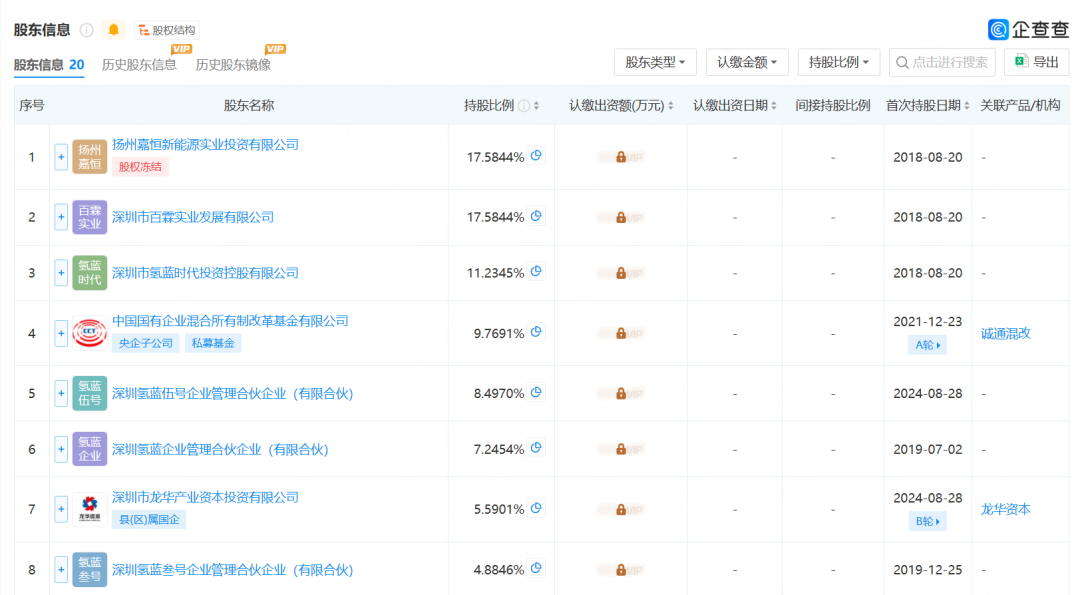Image resolution: width=1080 pixels, height=595 pixels.
Task: Click the A轮 funding round tag
Action: coord(927,345)
